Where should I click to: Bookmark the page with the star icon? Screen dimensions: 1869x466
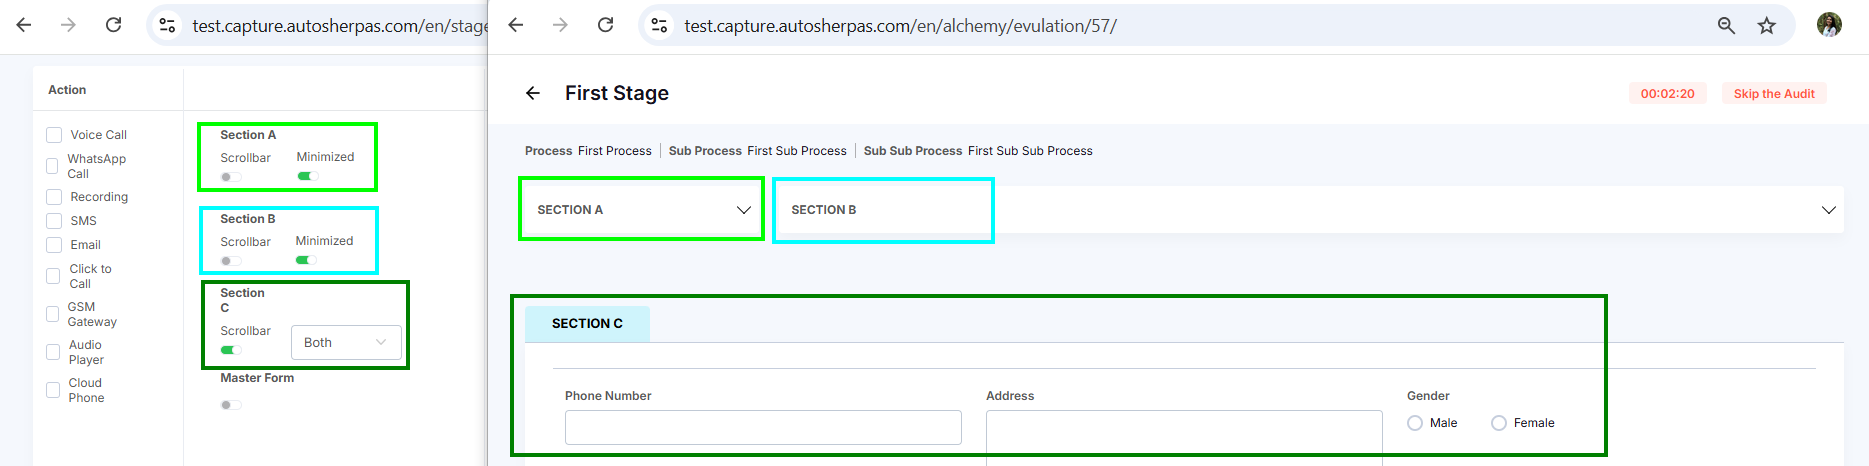[1767, 26]
